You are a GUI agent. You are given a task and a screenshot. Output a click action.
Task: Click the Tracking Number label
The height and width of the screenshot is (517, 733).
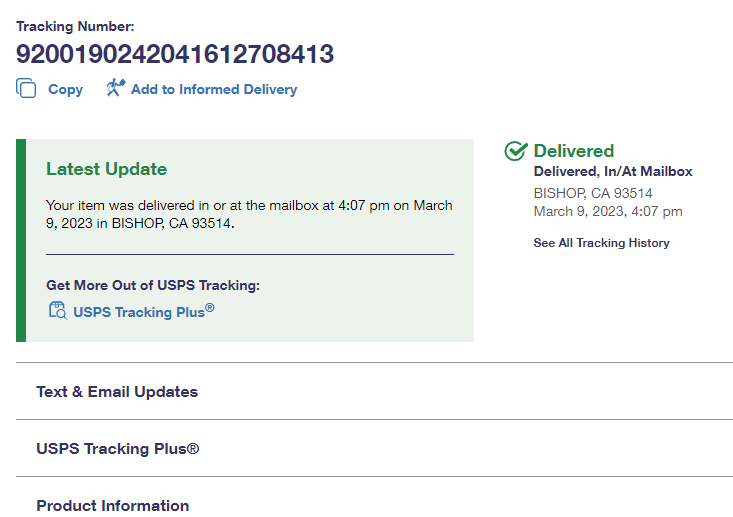pos(75,26)
